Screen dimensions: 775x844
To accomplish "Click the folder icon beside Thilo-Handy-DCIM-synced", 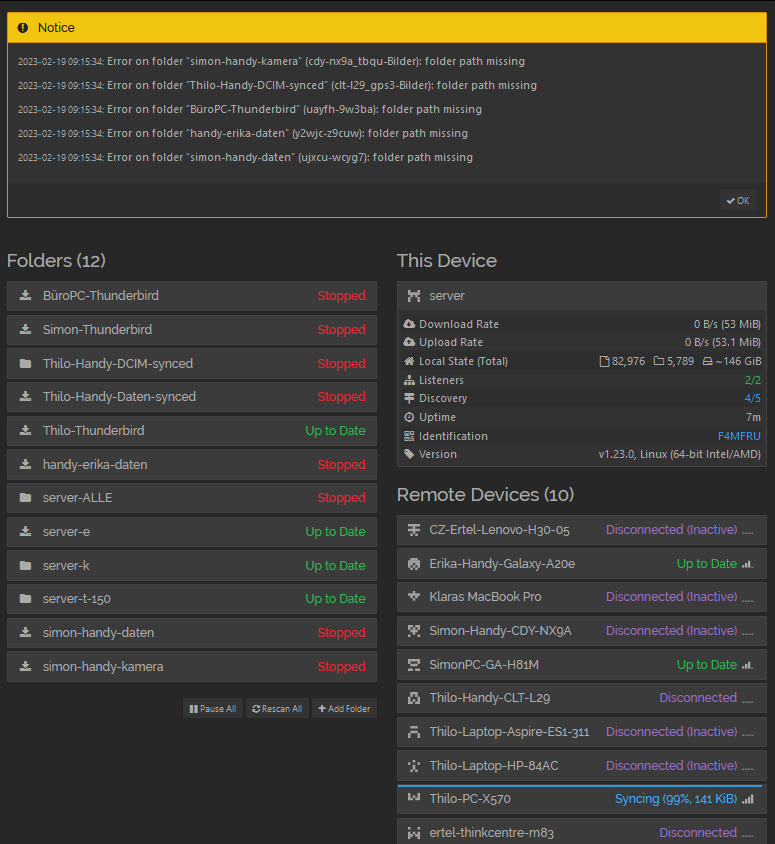I will click(25, 364).
